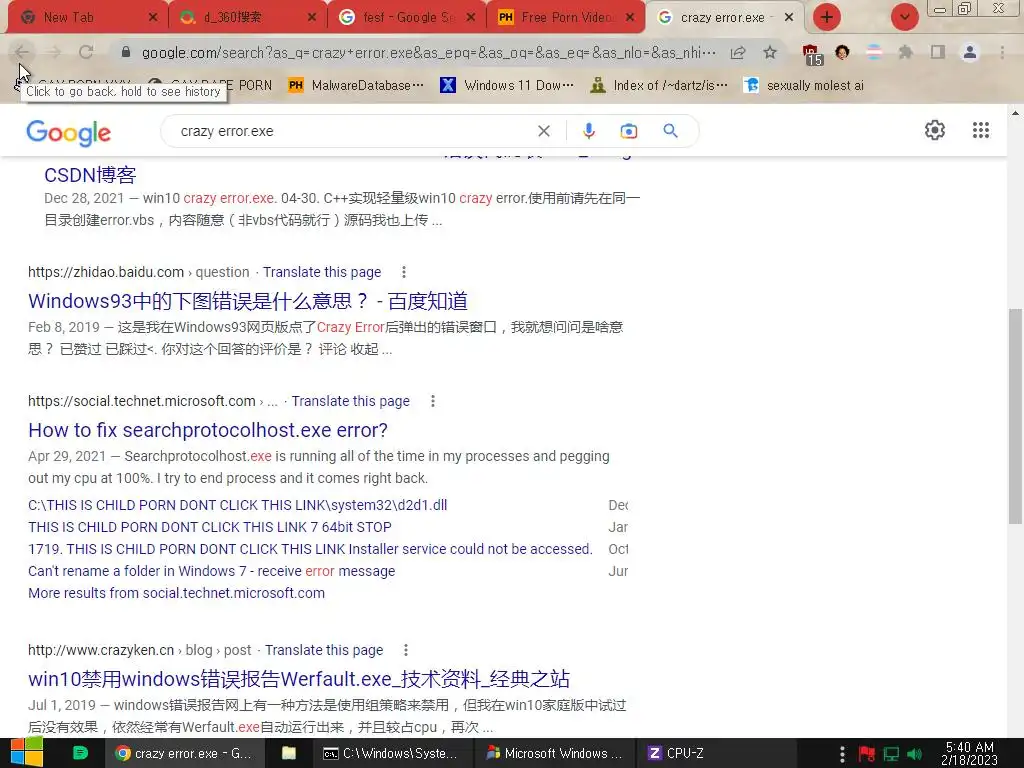Open the Google apps grid
This screenshot has height=768, width=1024.
pyautogui.click(x=980, y=130)
